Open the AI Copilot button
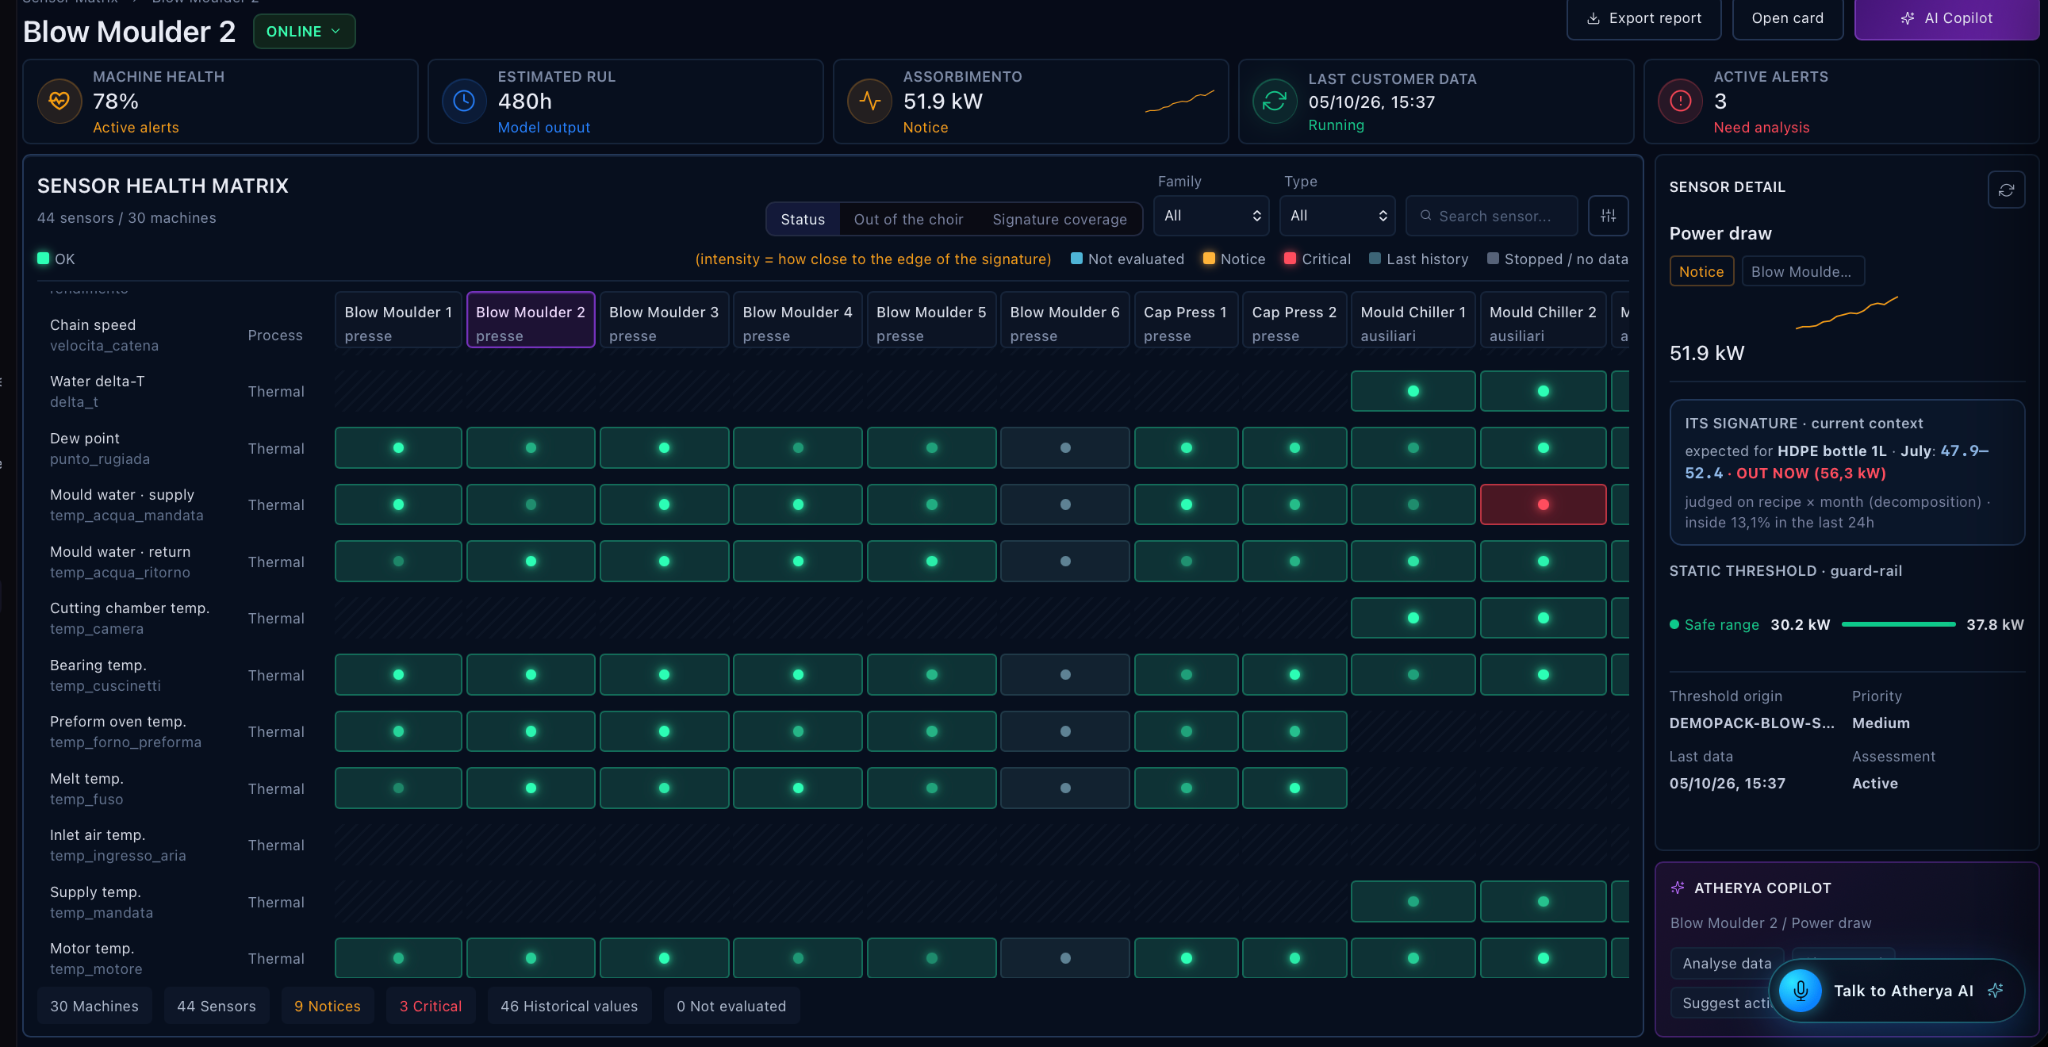The width and height of the screenshot is (2048, 1047). click(x=1946, y=18)
